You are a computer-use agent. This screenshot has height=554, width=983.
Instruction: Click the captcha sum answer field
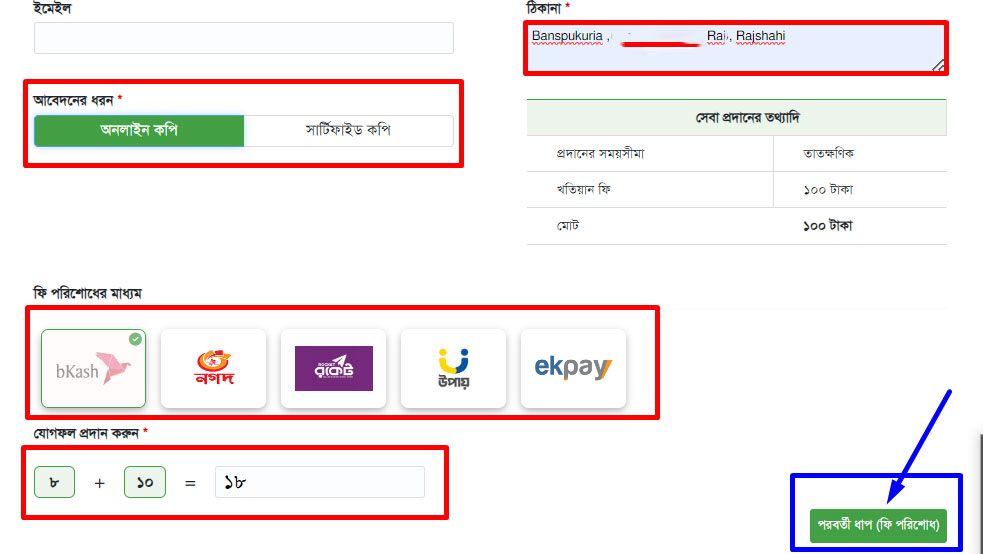[x=320, y=482]
